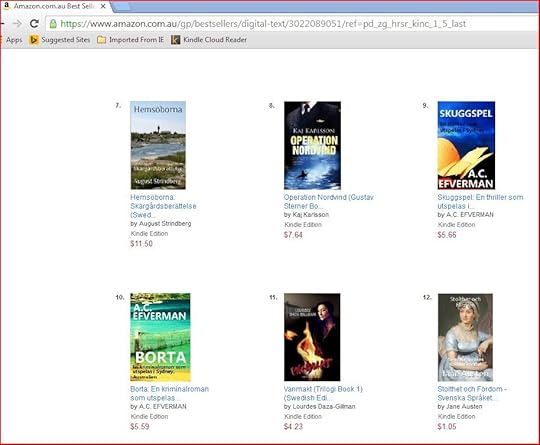Click author A.C. EFVERMAN under Skuggspel
The image size is (540, 445).
tap(470, 215)
